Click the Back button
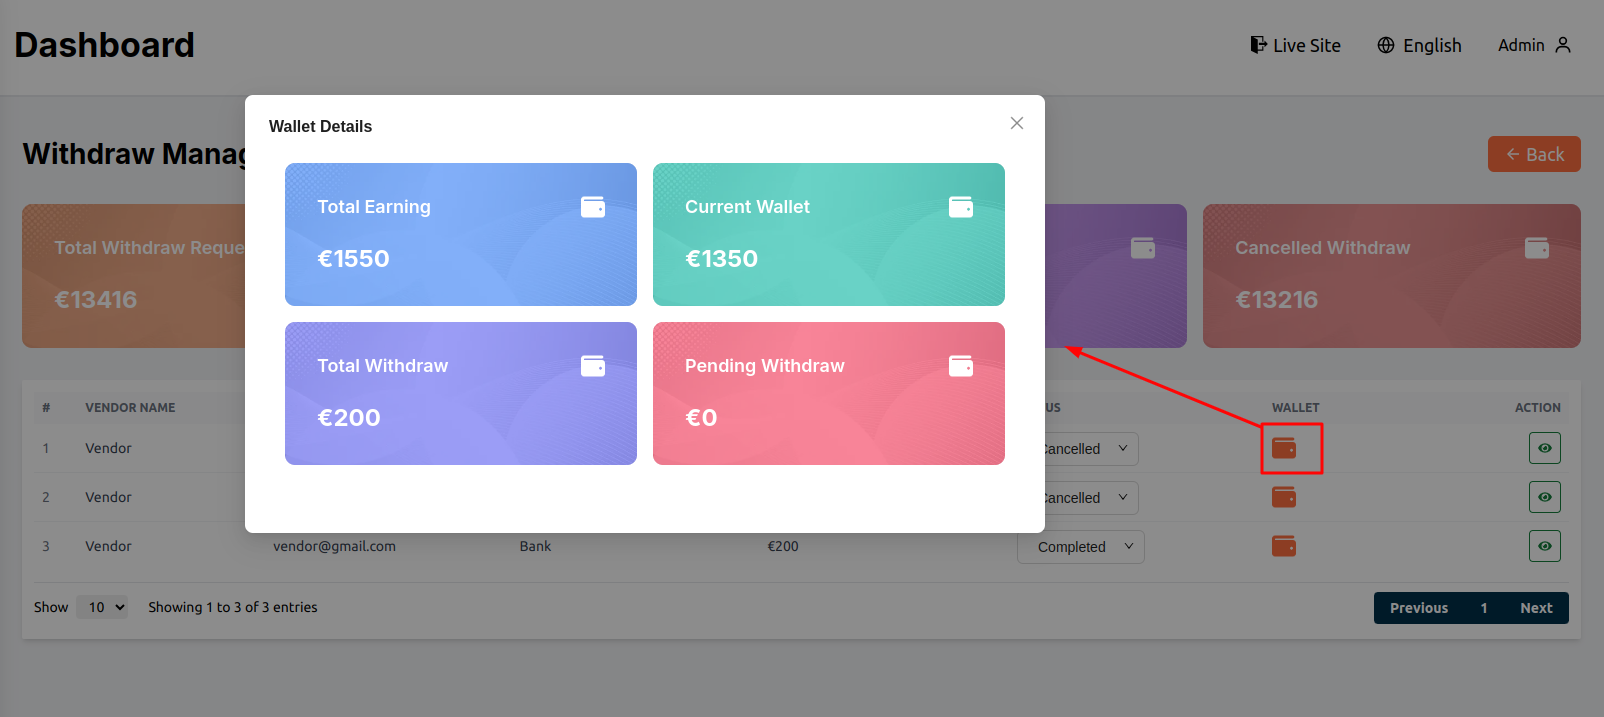The width and height of the screenshot is (1604, 717). [x=1534, y=154]
